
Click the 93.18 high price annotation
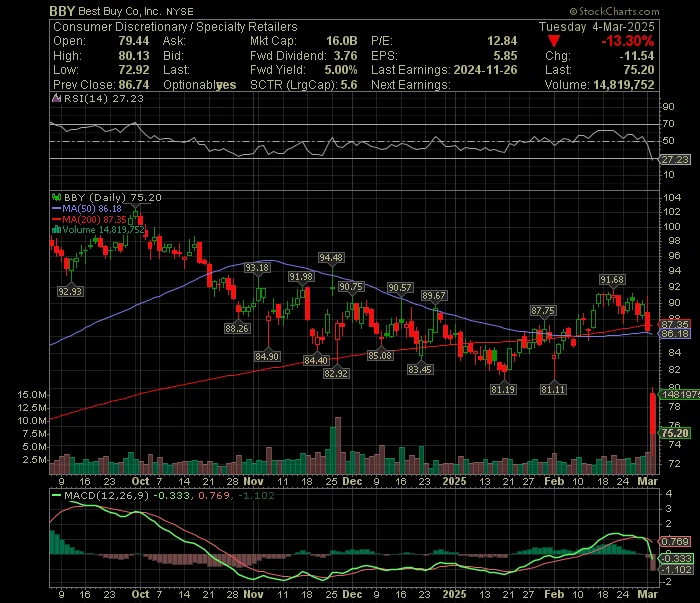click(257, 268)
